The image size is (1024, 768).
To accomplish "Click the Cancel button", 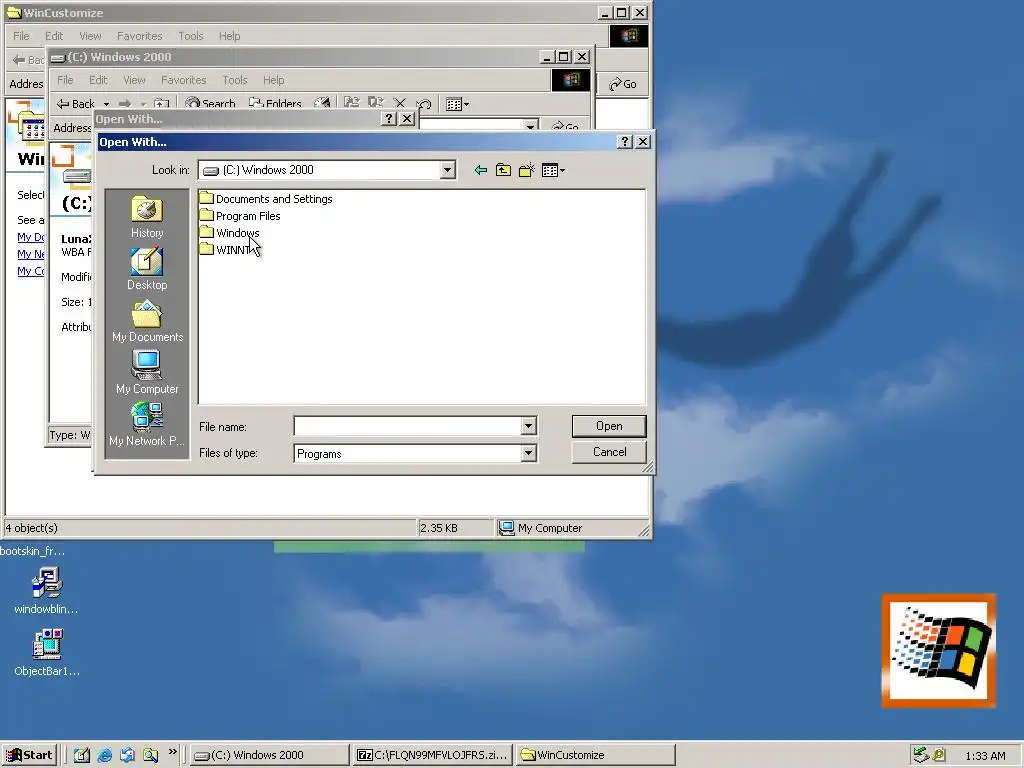I will pos(609,452).
